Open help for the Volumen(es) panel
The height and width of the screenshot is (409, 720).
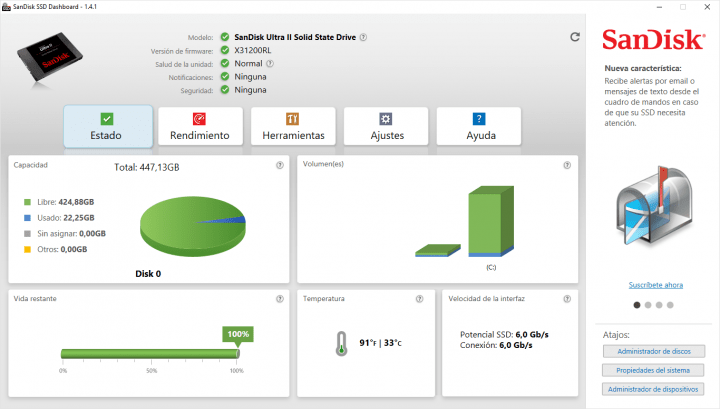(567, 165)
